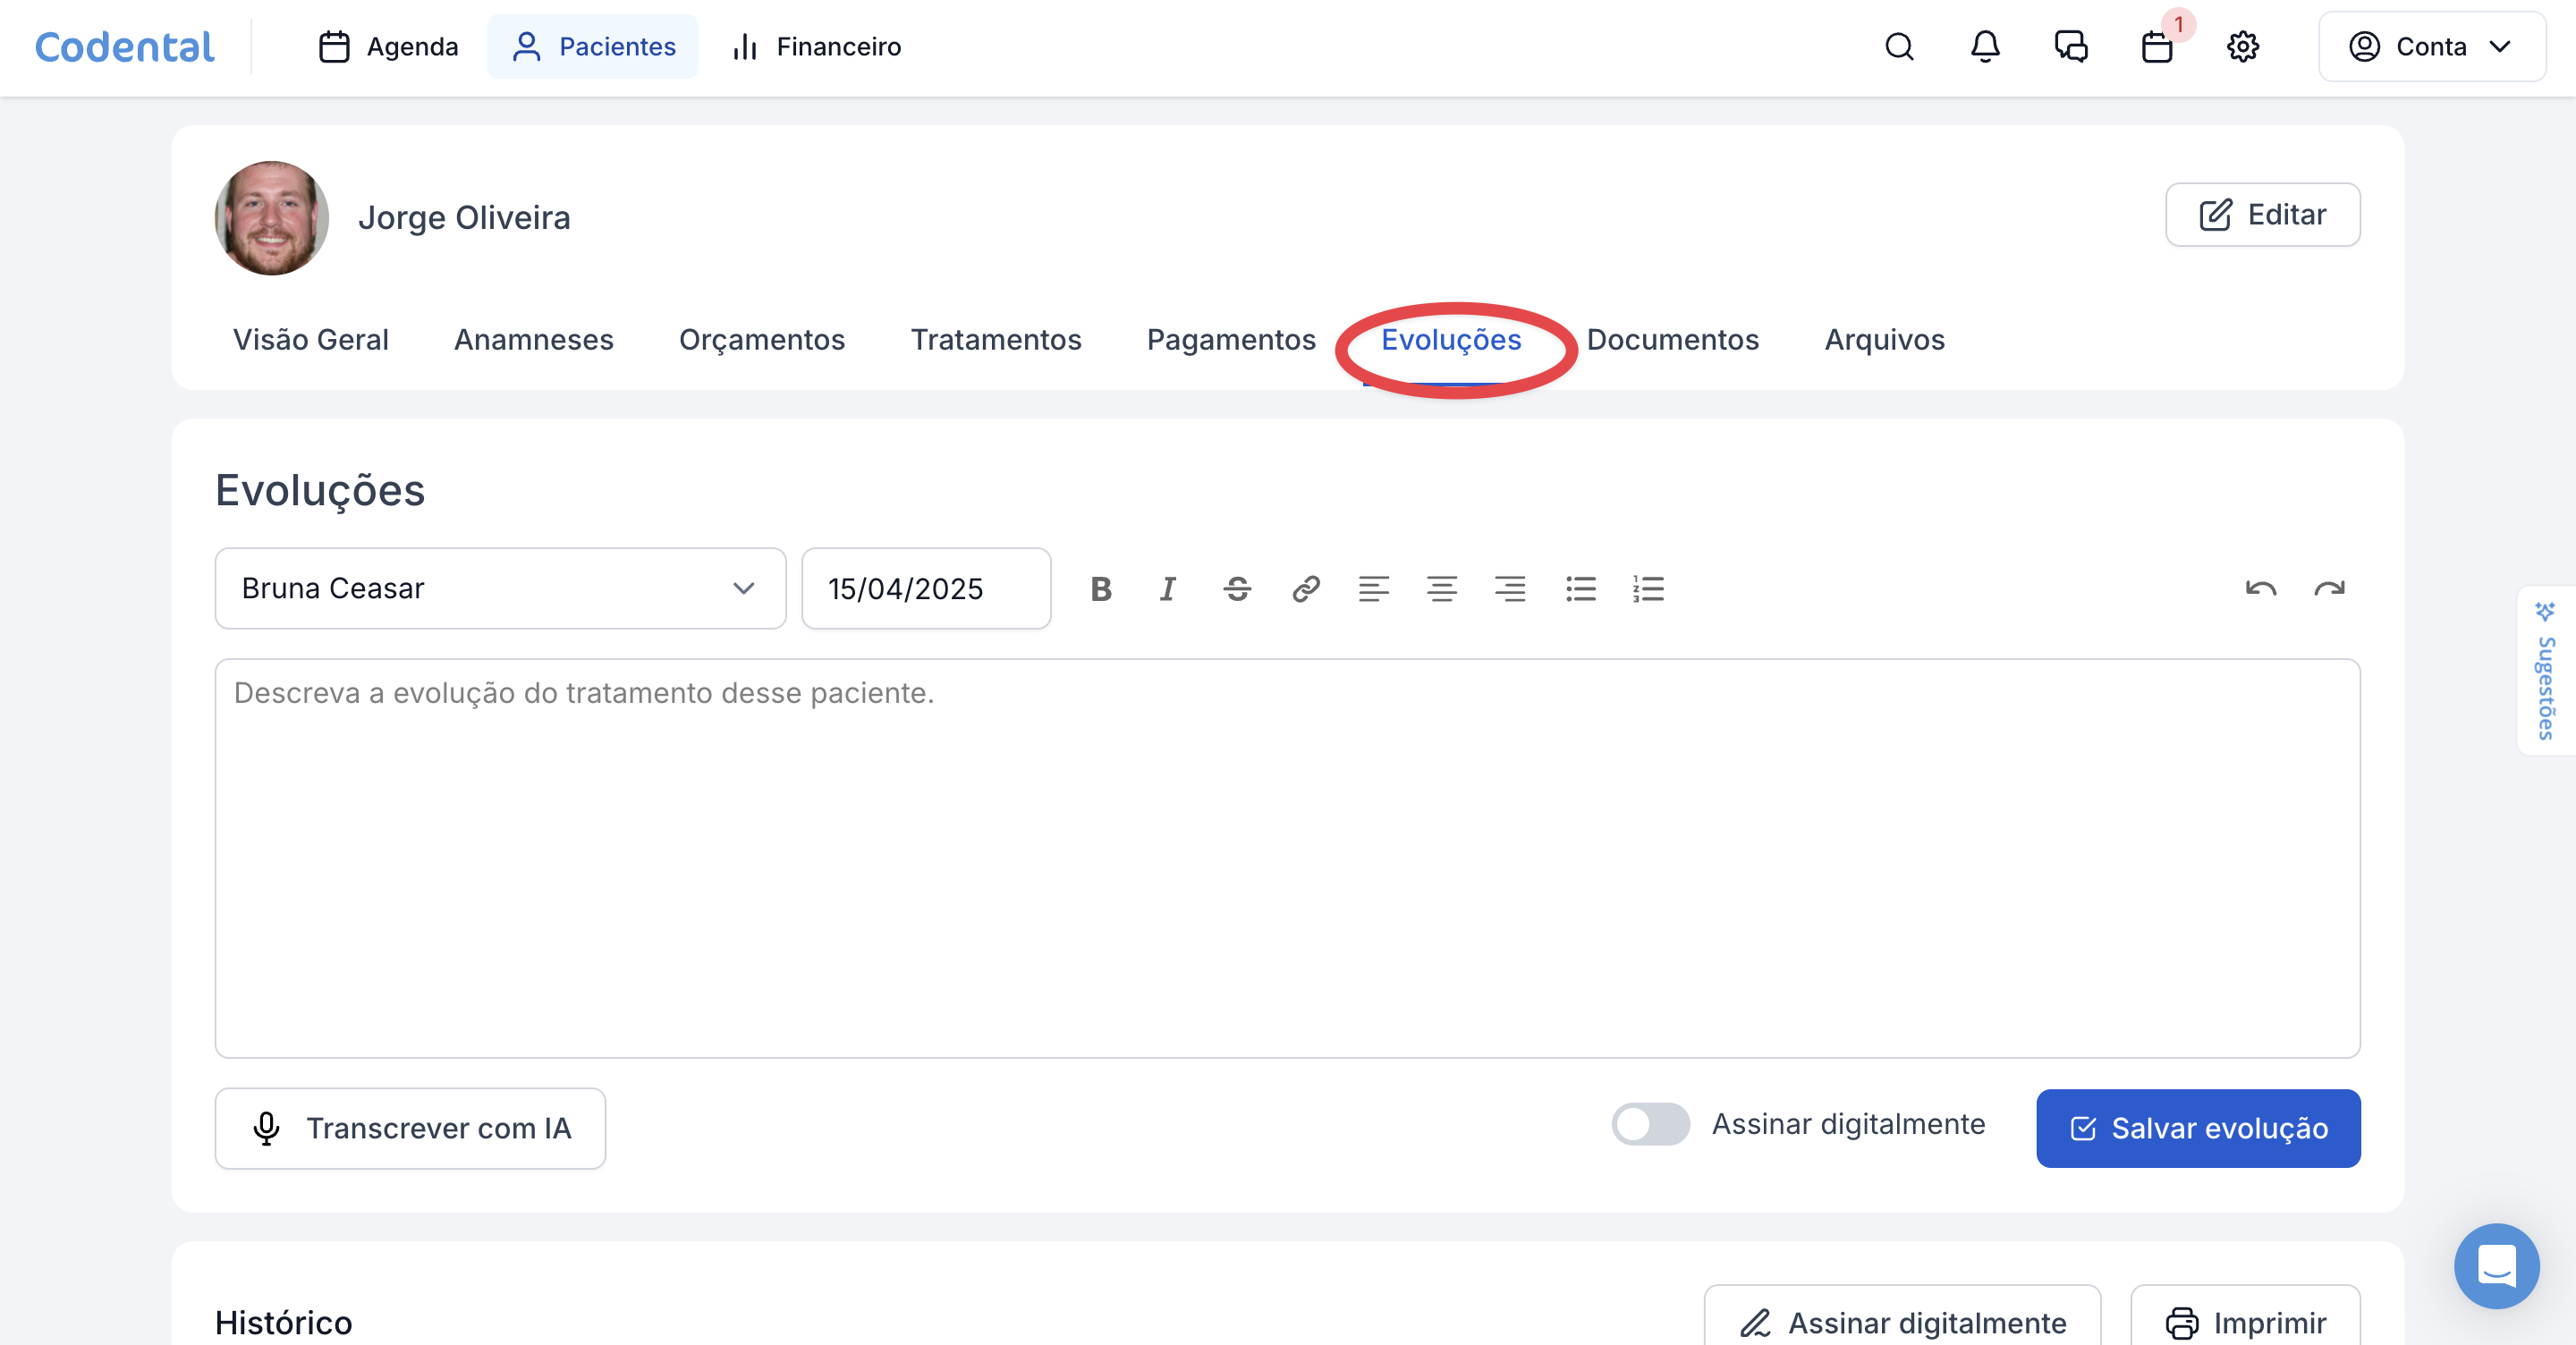Start Transcrever com IA
The height and width of the screenshot is (1345, 2576).
tap(410, 1128)
